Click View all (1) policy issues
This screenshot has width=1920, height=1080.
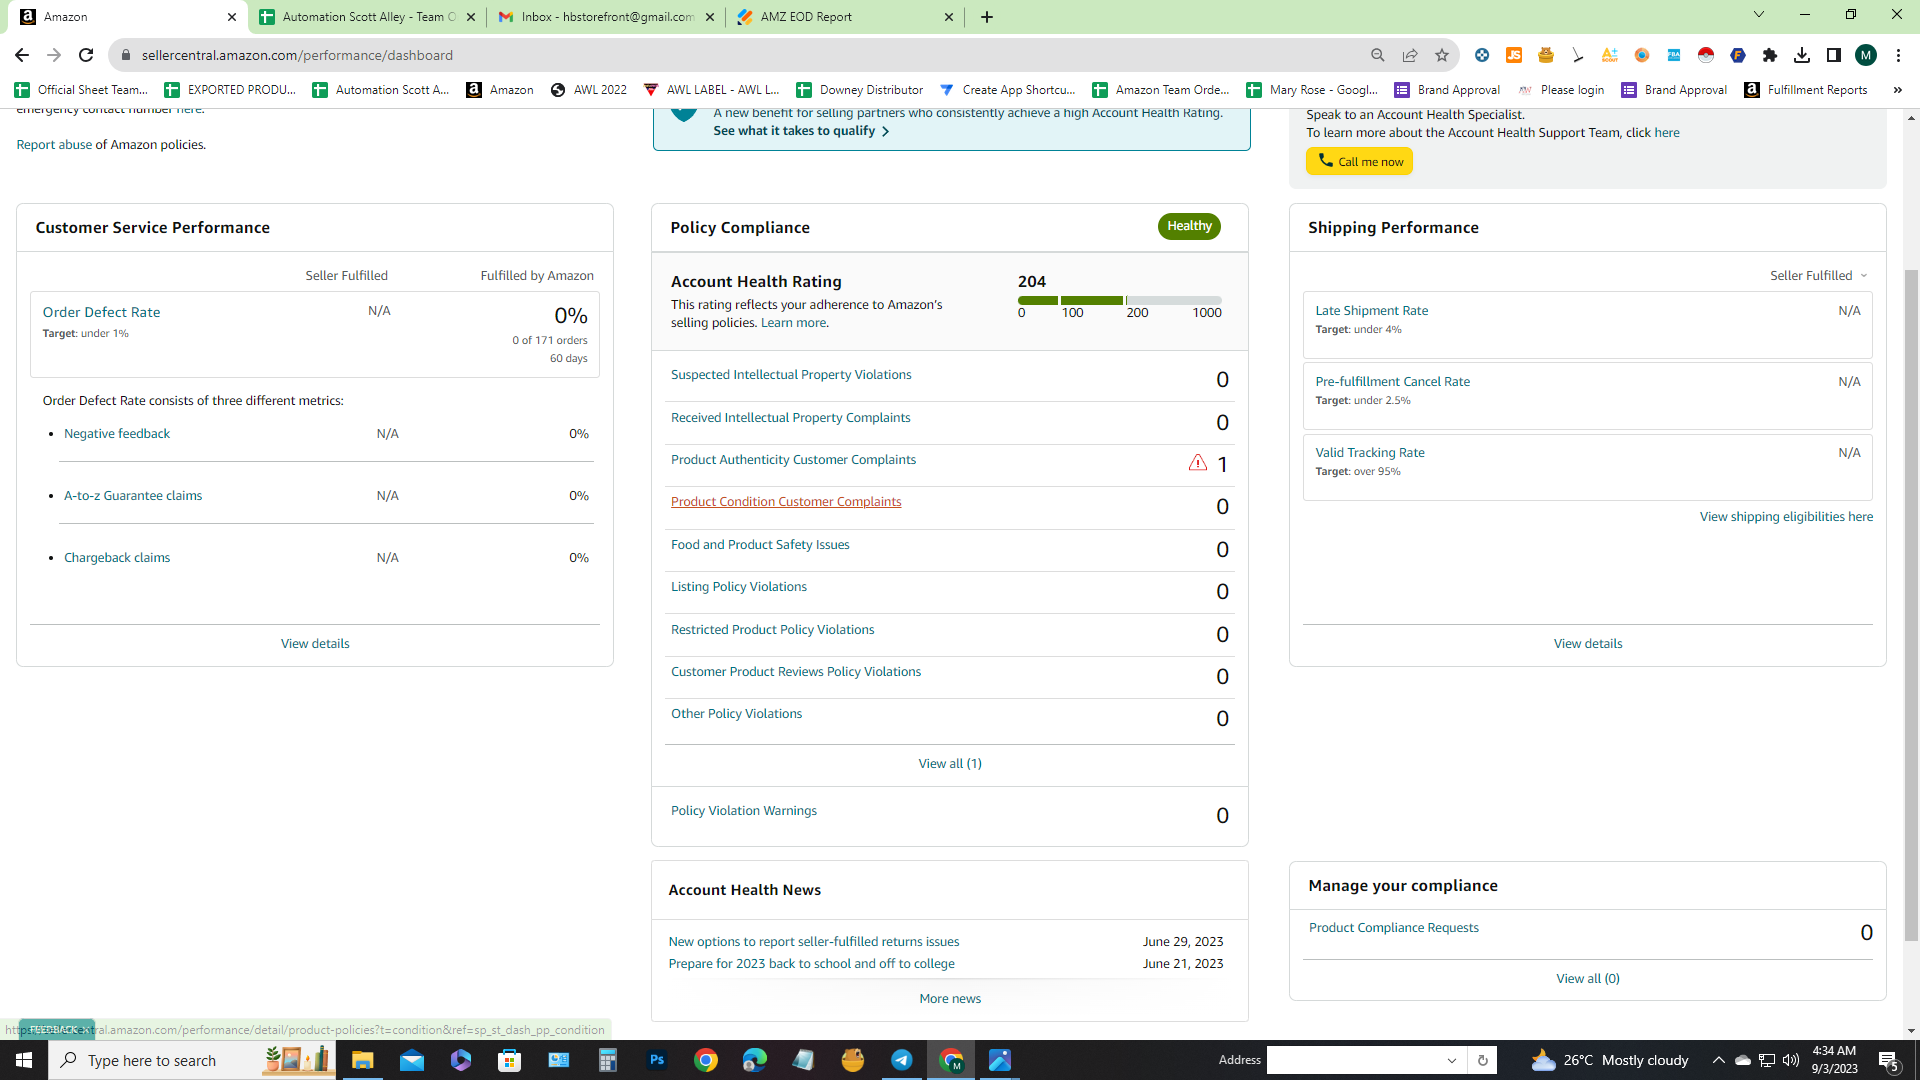tap(950, 764)
